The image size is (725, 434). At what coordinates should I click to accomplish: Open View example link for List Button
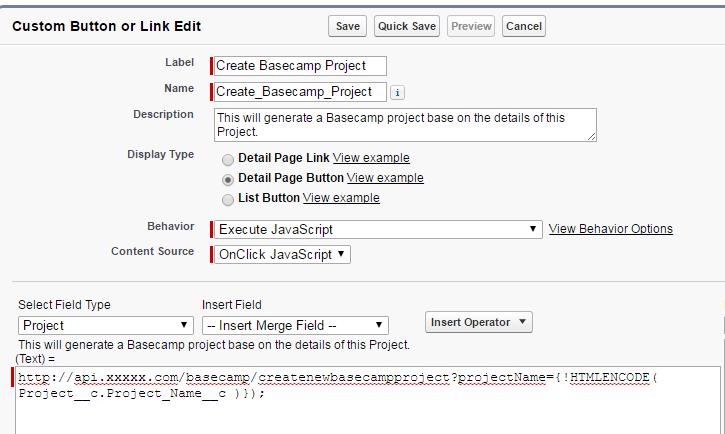(x=341, y=198)
